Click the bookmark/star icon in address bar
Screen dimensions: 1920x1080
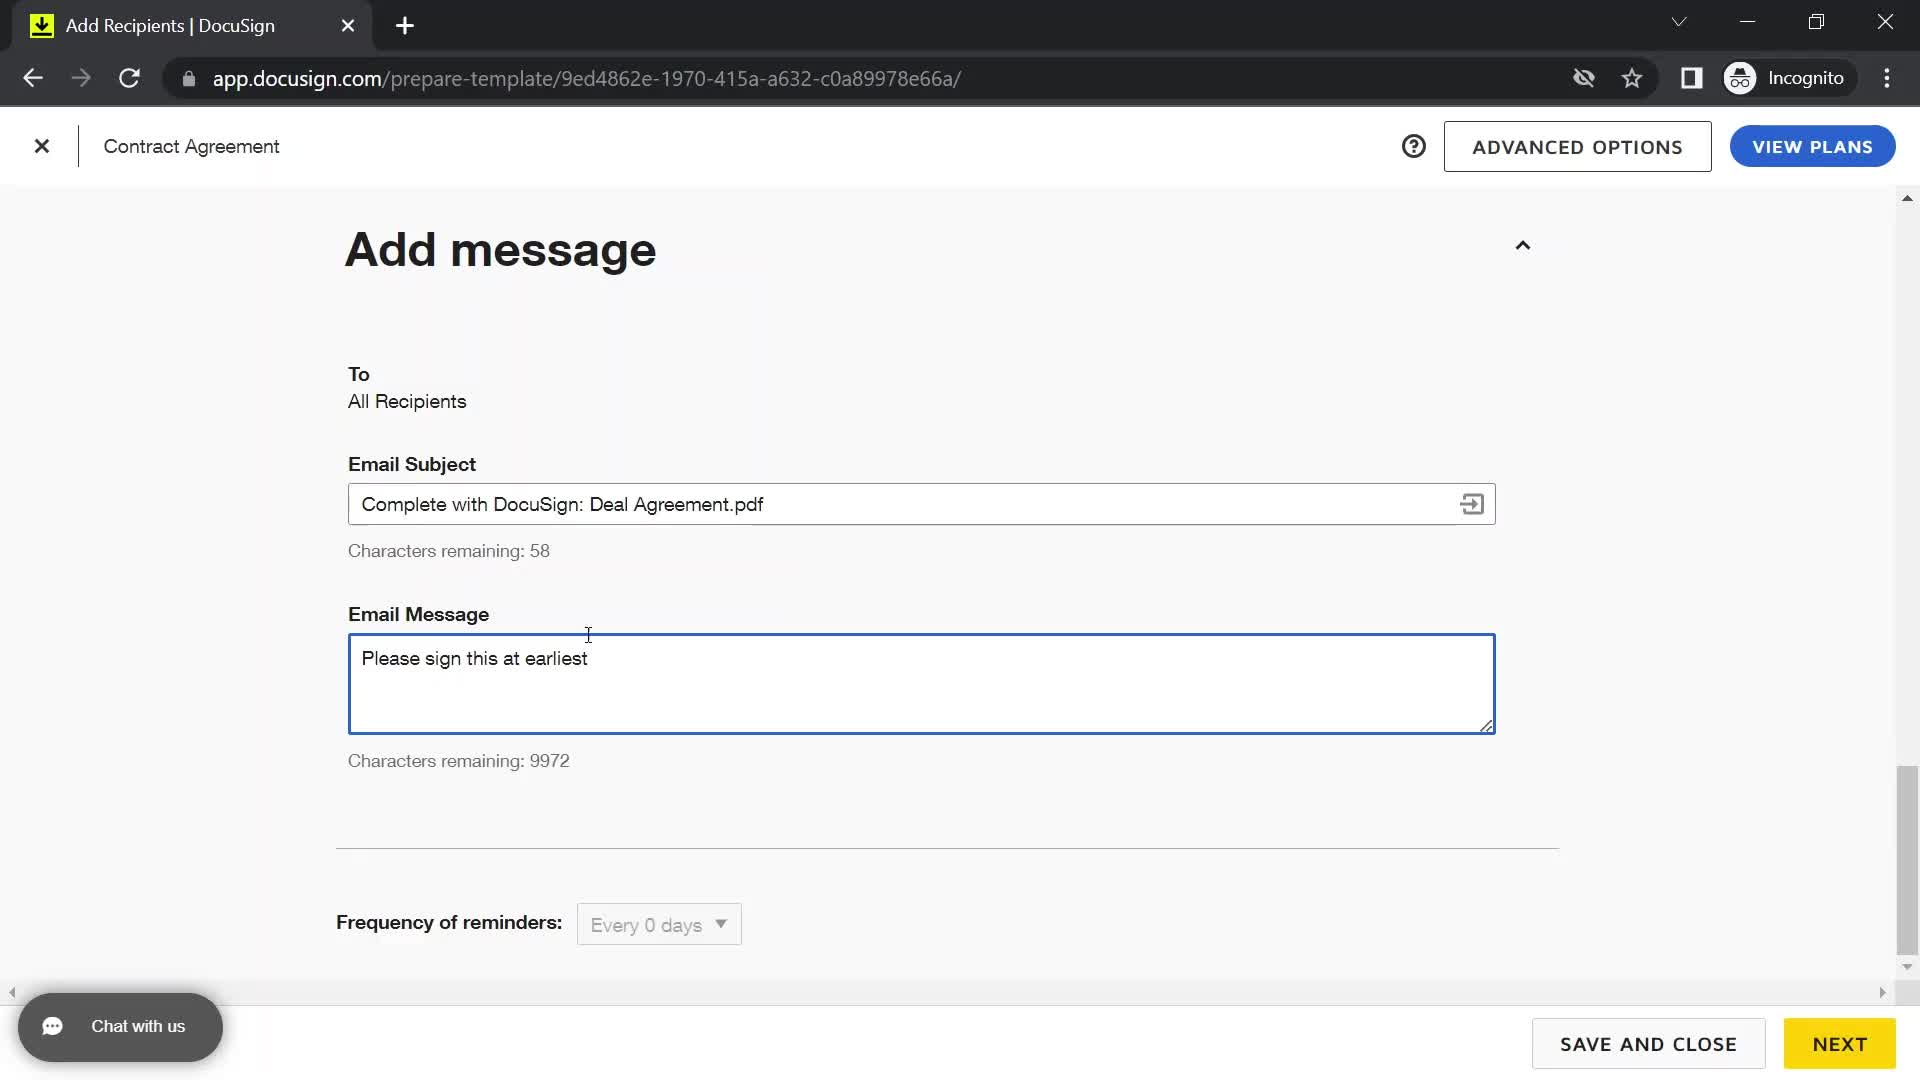[1635, 78]
